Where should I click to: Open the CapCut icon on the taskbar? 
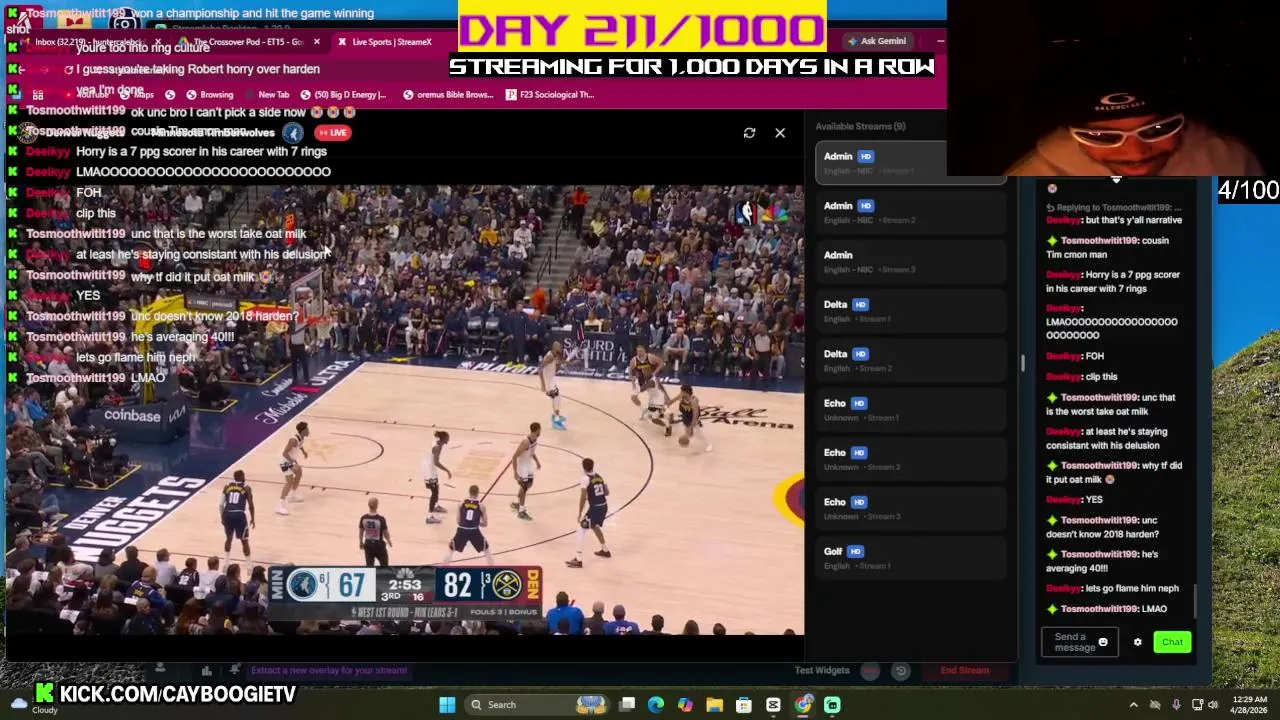773,705
